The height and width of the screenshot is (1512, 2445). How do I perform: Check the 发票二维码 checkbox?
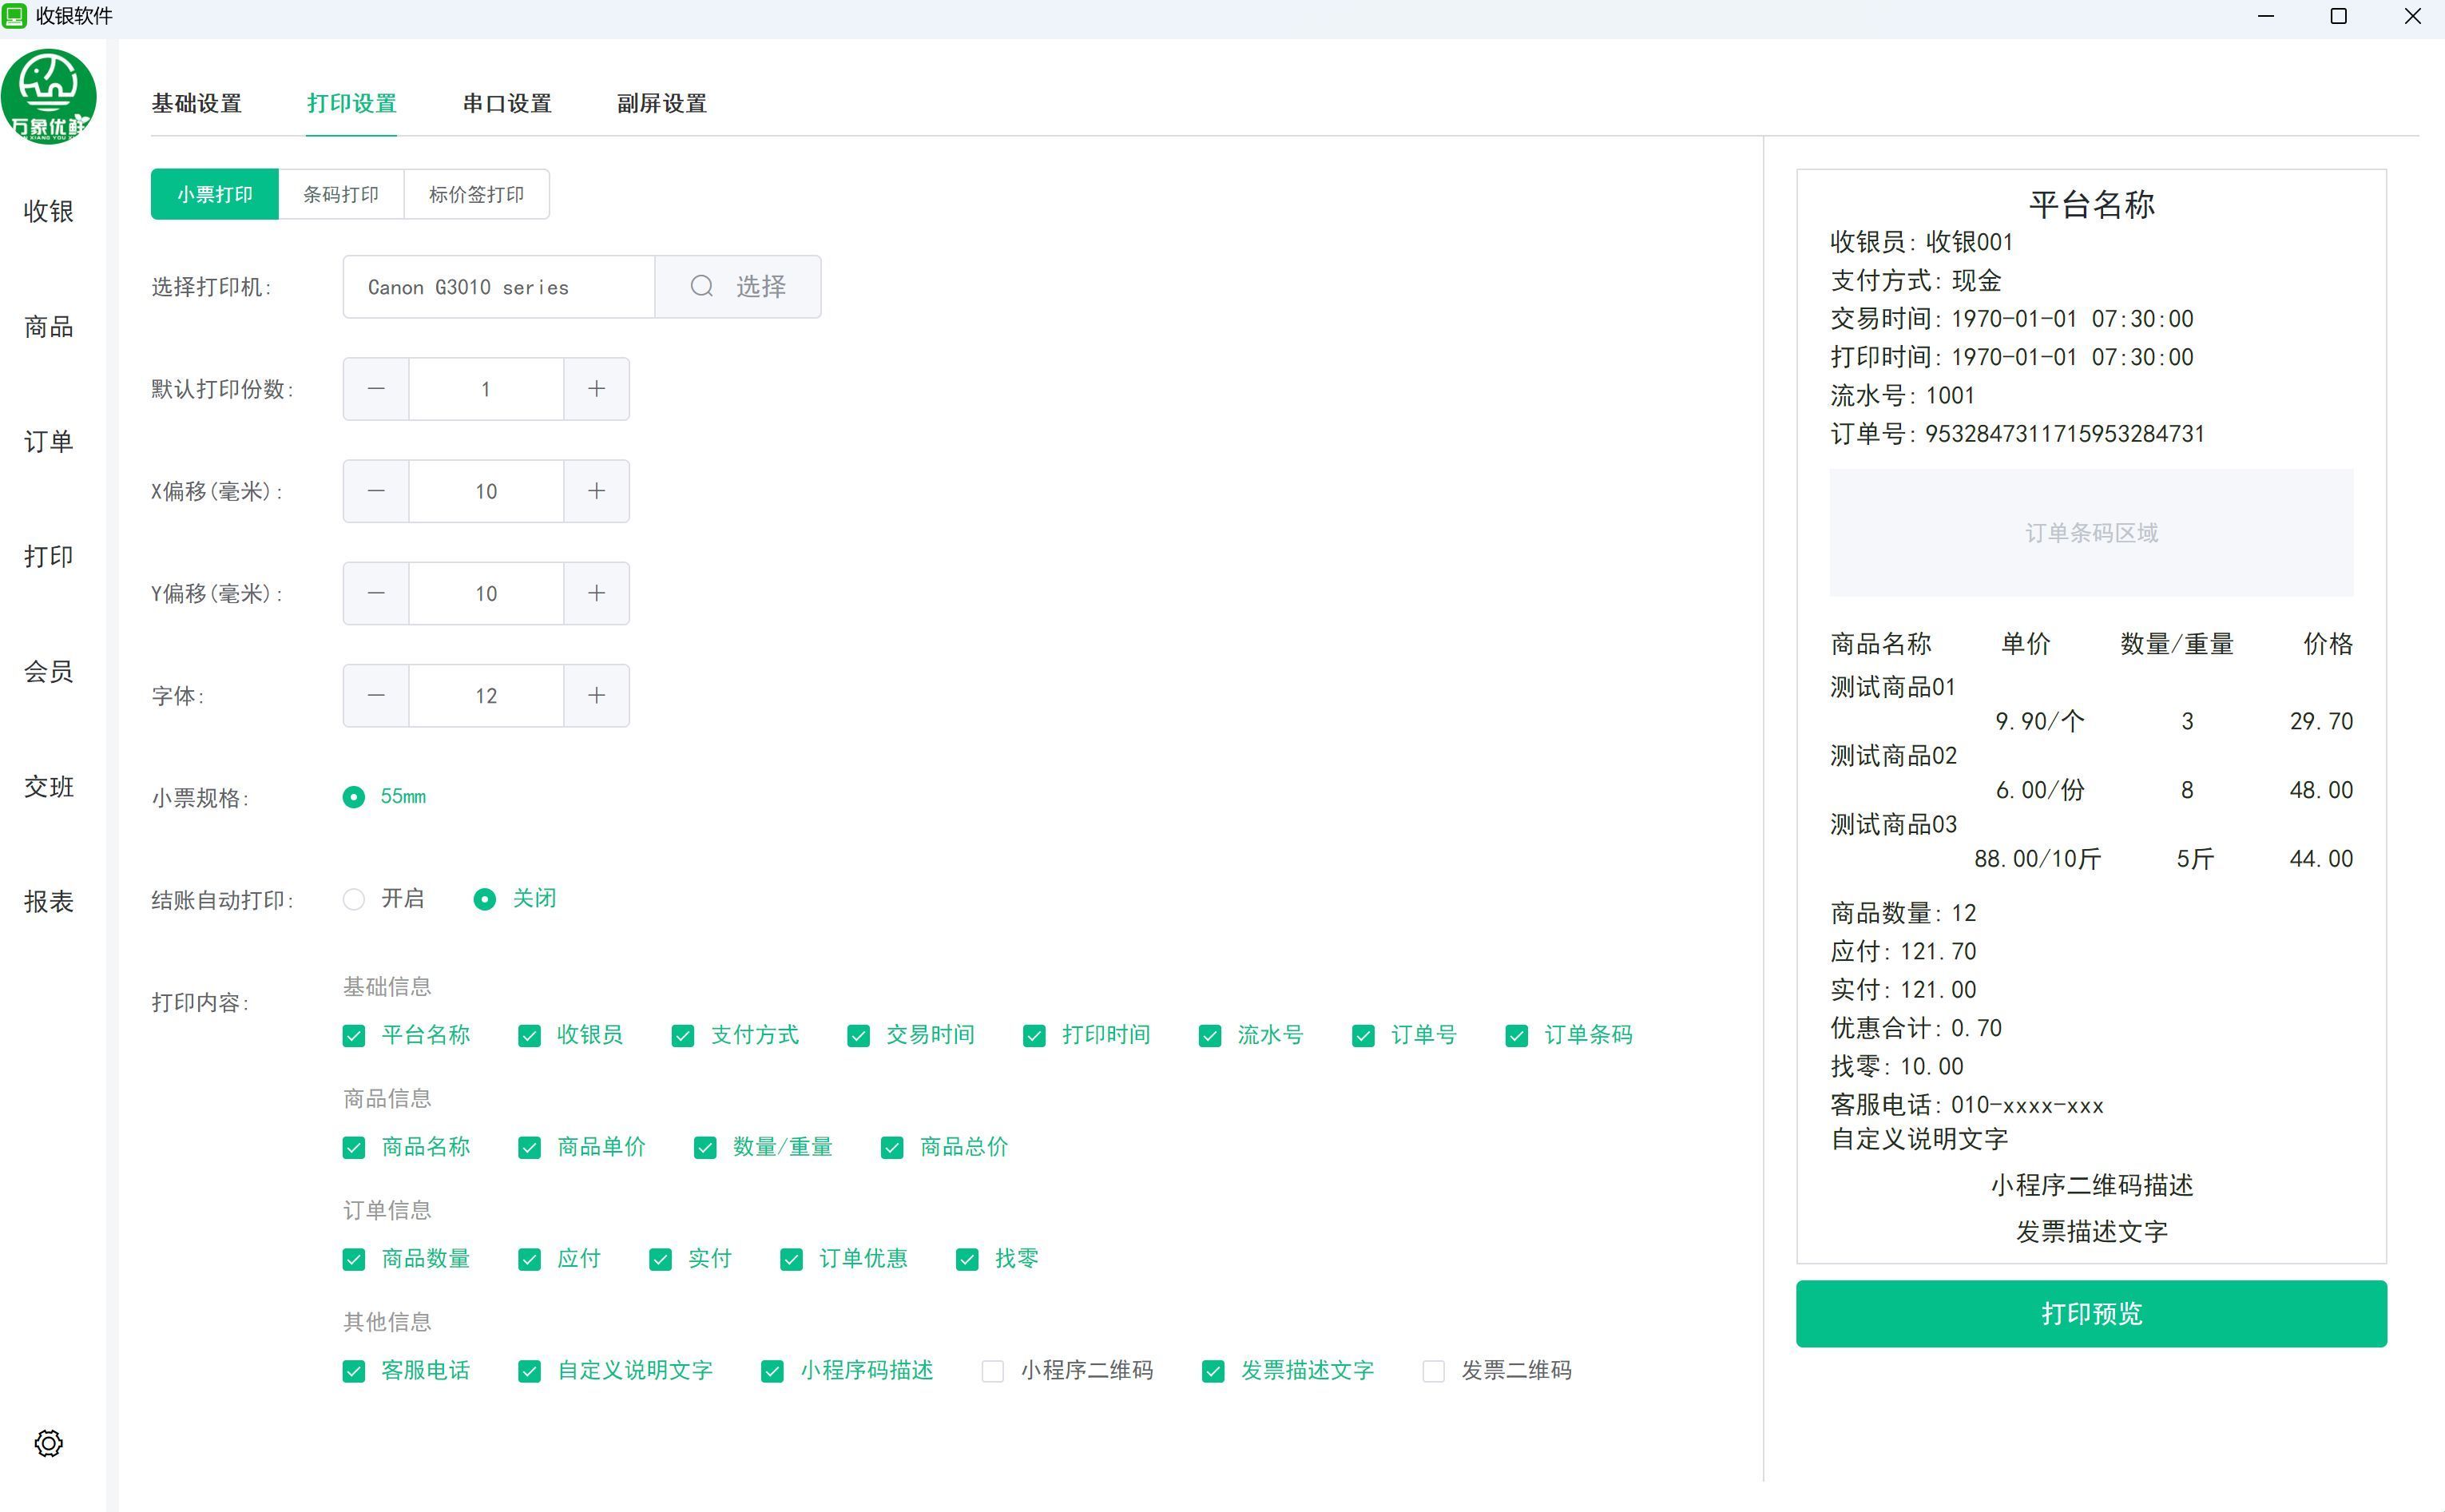click(1433, 1371)
